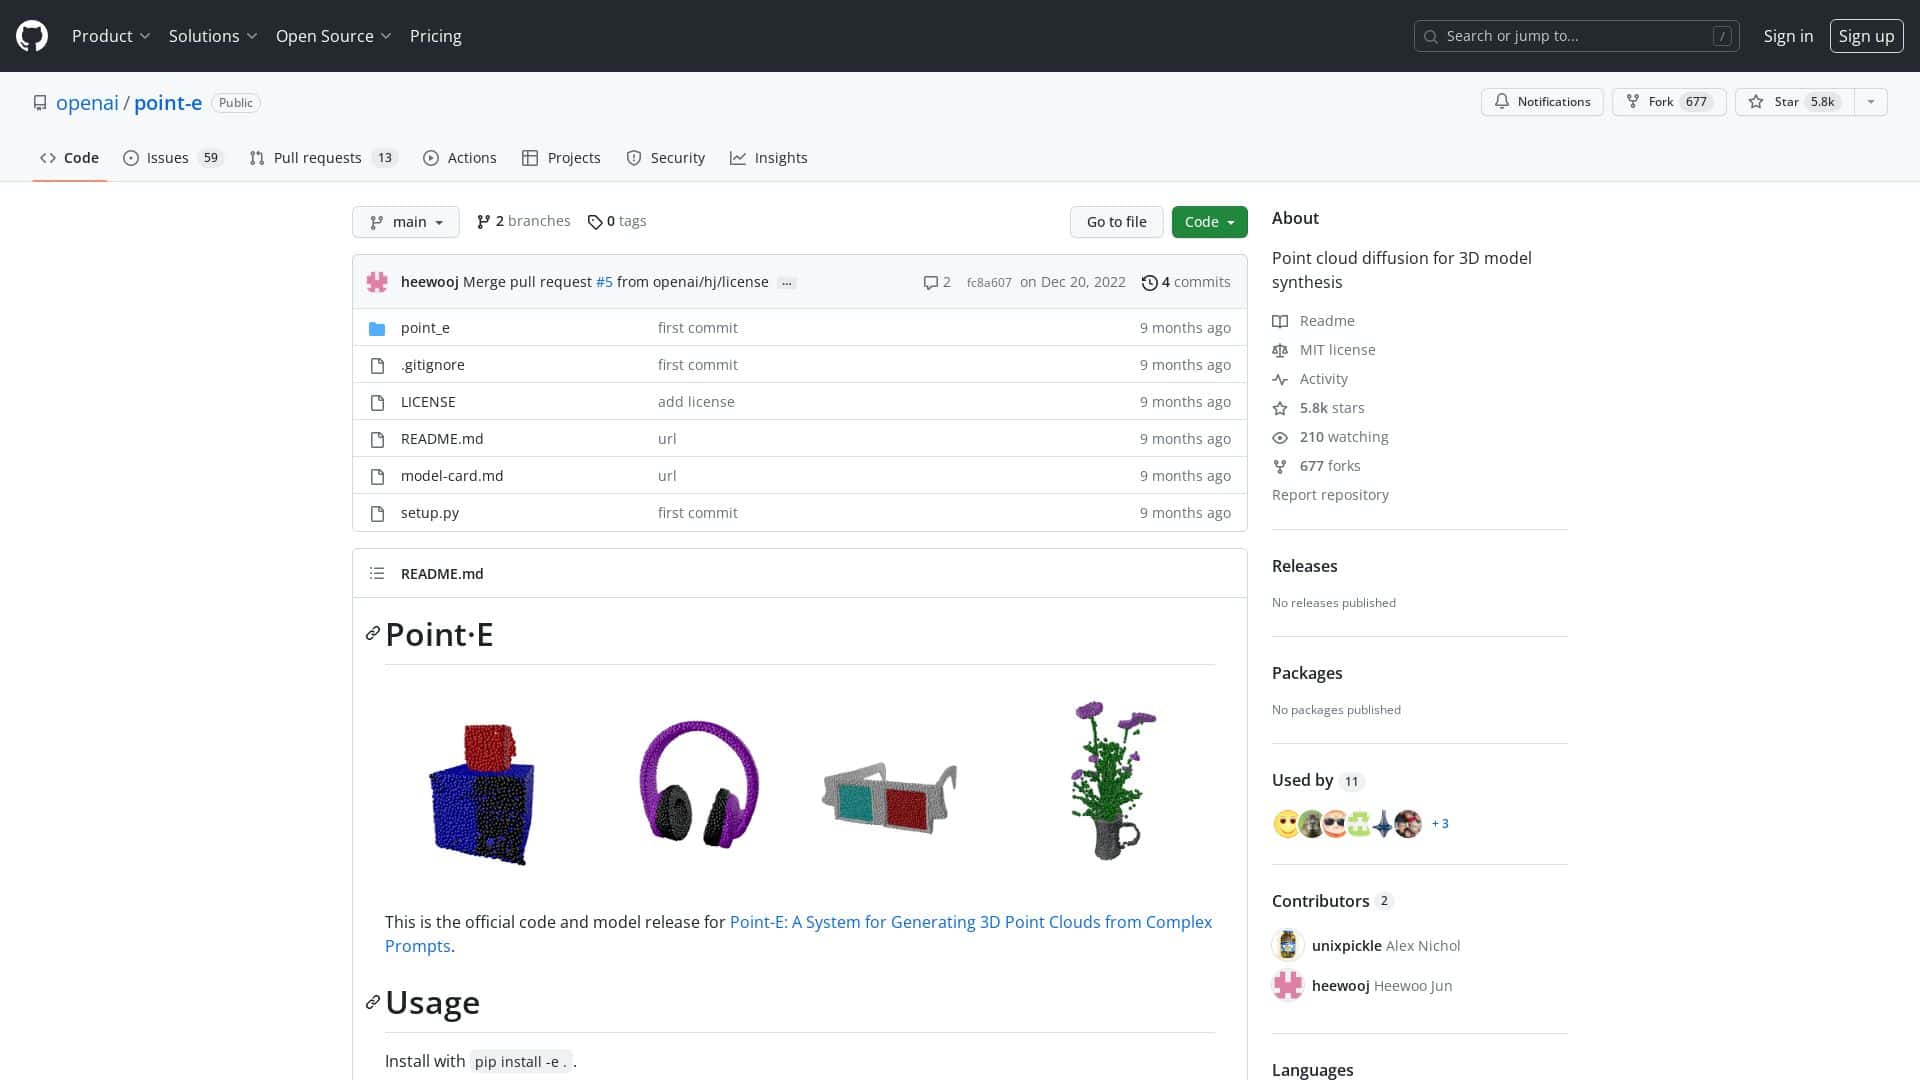
Task: Click the file icon beside setup.py
Action: [x=377, y=513]
